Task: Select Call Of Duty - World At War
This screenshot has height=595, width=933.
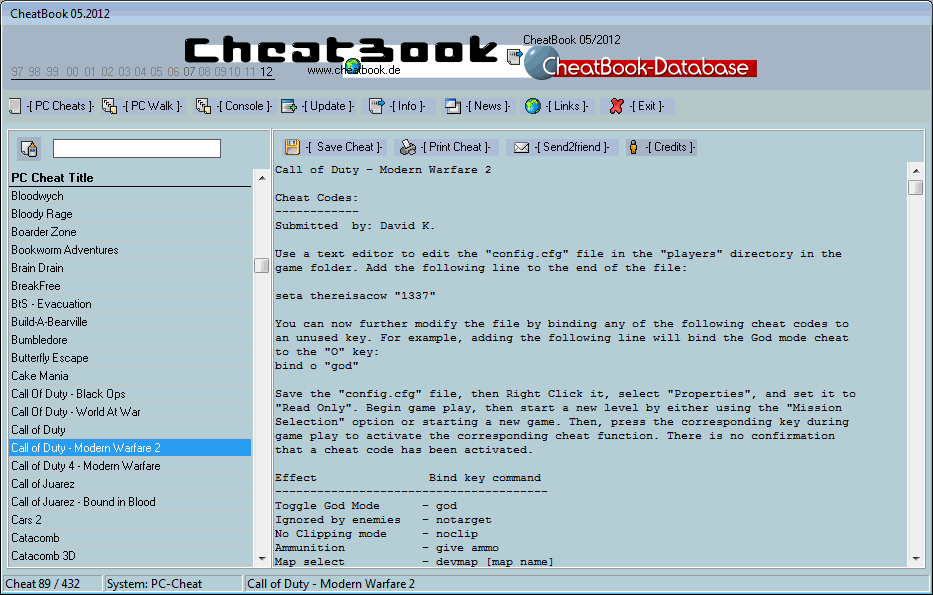Action: pyautogui.click(x=130, y=412)
